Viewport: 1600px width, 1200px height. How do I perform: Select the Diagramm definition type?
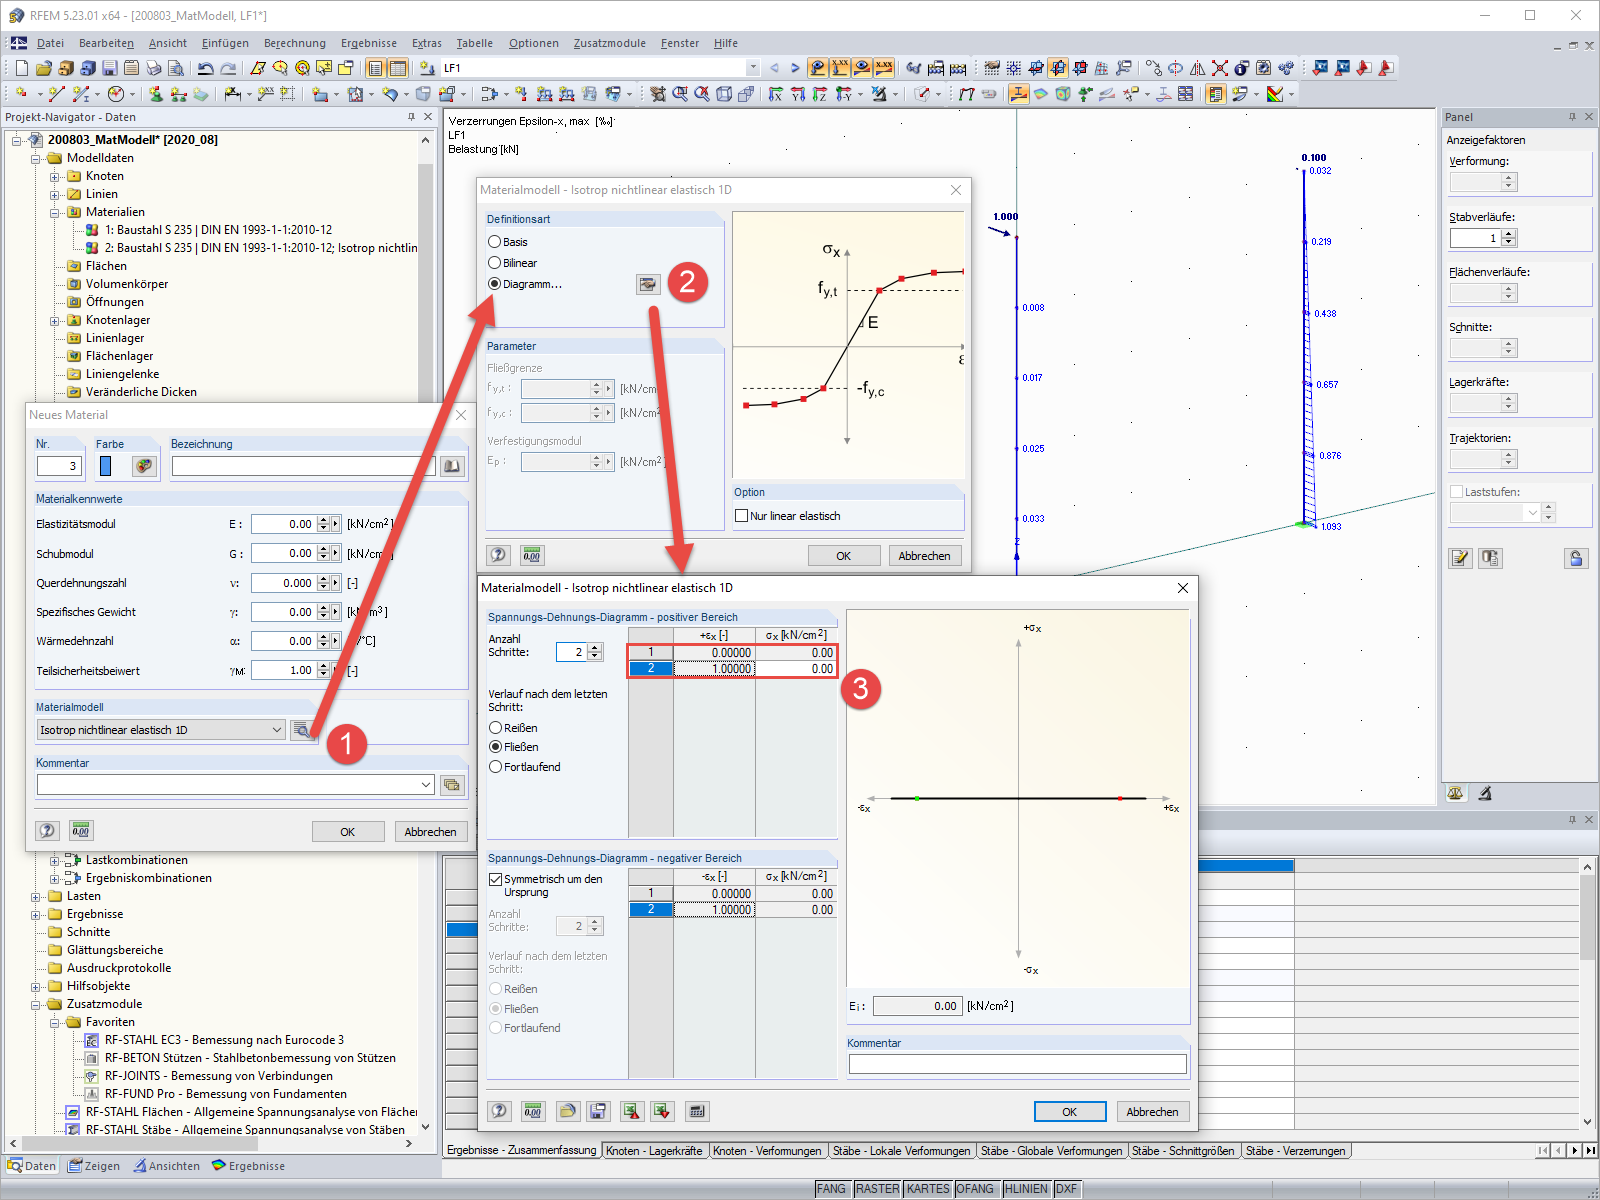coord(494,284)
